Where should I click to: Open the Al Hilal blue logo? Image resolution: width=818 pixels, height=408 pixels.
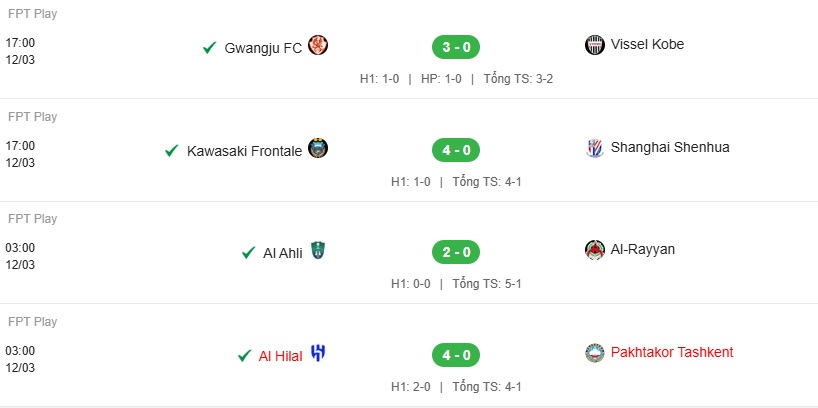[x=318, y=353]
